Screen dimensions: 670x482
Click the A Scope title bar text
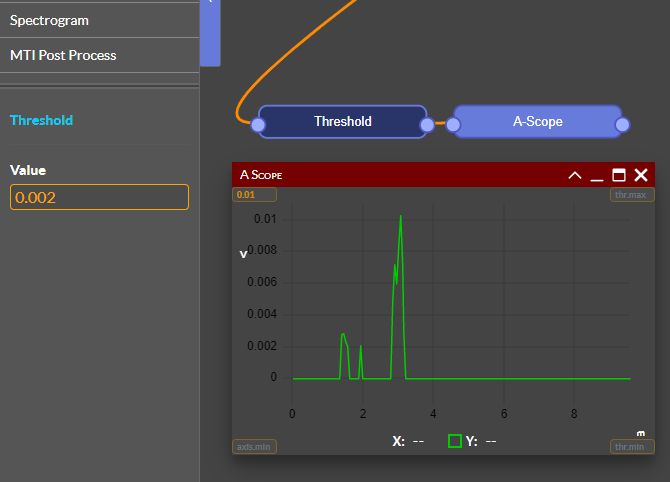coord(261,175)
